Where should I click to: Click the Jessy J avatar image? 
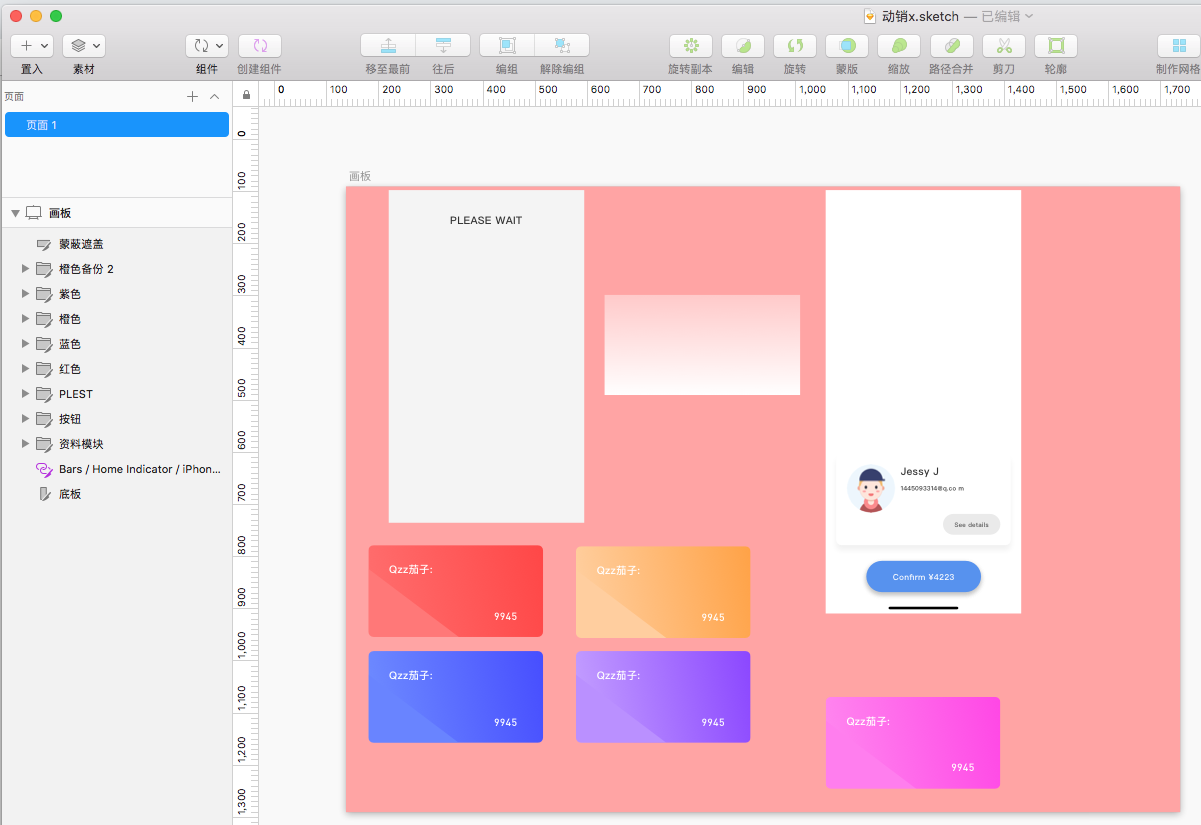point(870,489)
